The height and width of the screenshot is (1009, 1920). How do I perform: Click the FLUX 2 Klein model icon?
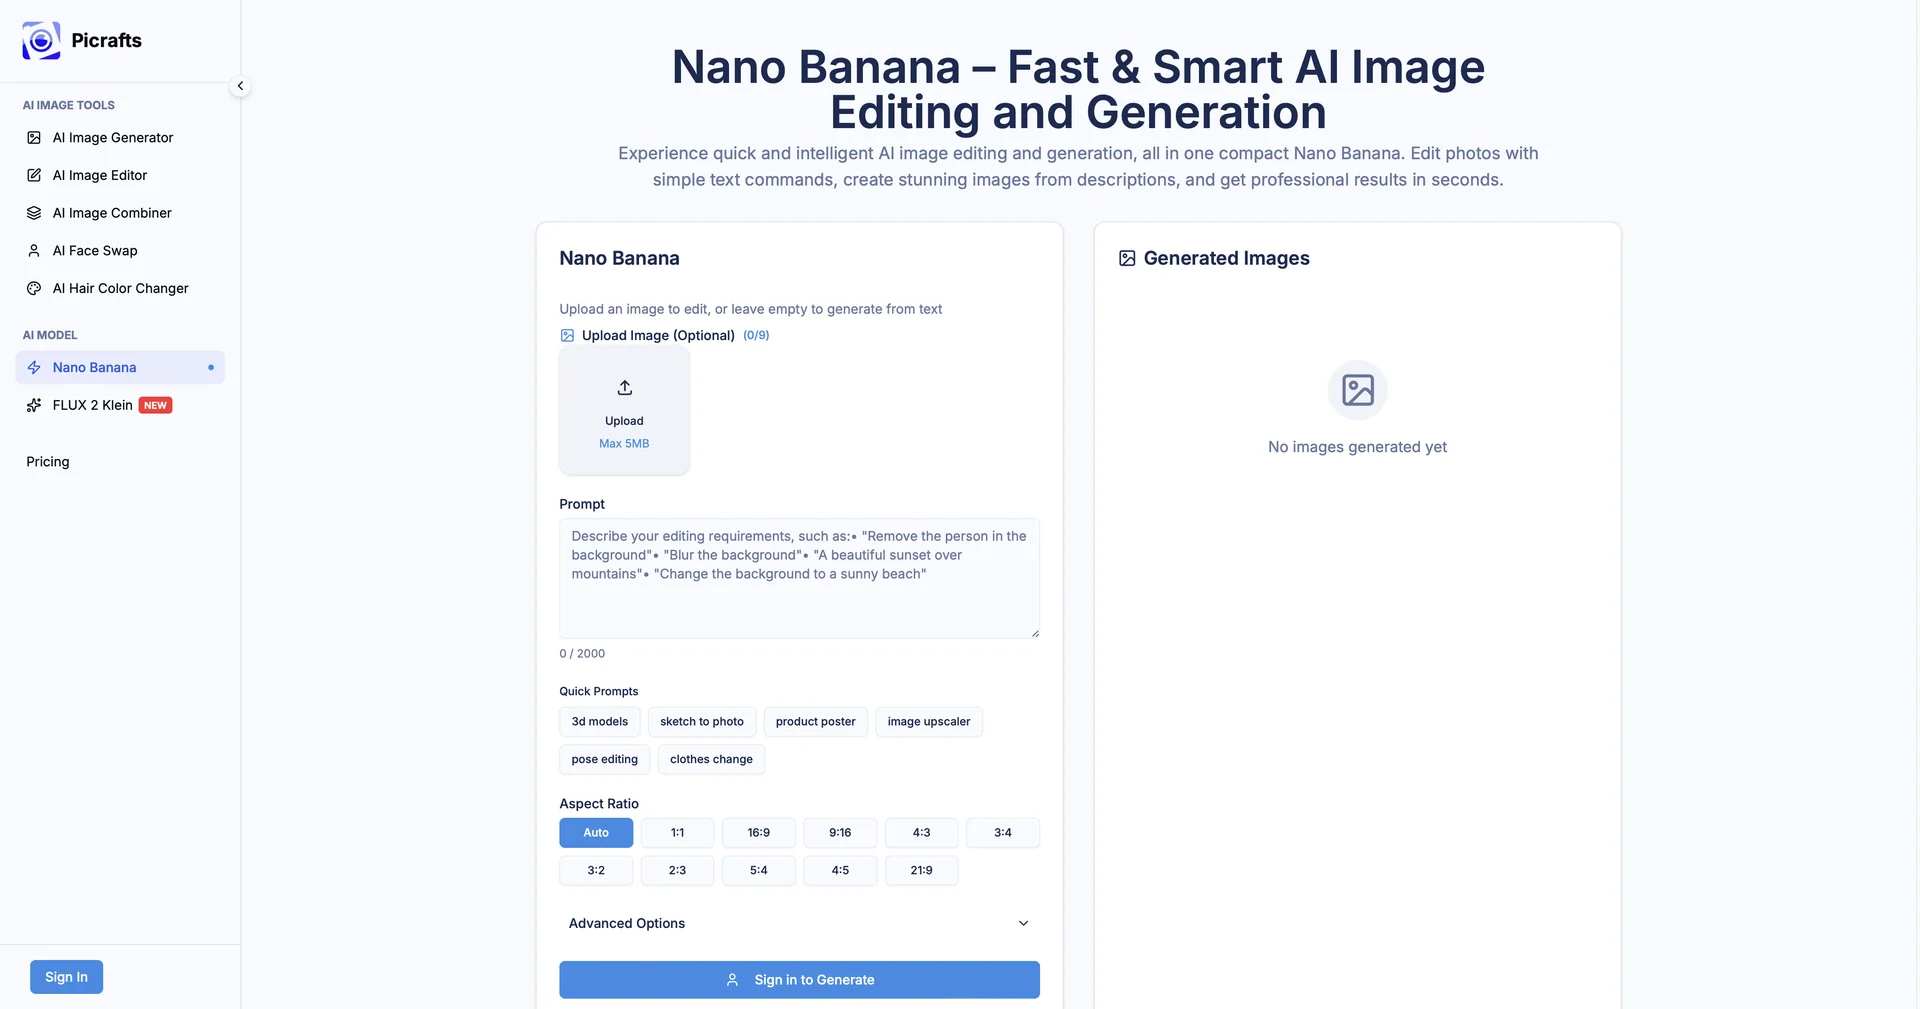pos(33,405)
